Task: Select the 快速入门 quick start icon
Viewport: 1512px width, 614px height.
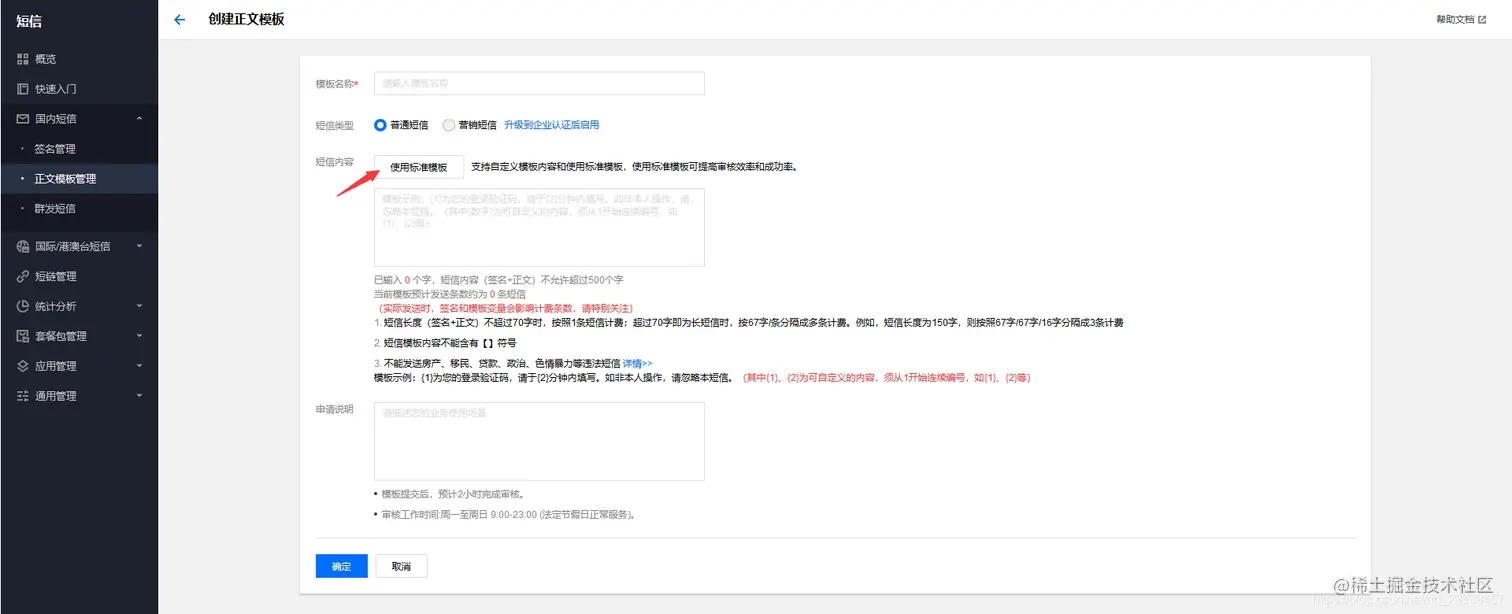Action: [x=22, y=89]
